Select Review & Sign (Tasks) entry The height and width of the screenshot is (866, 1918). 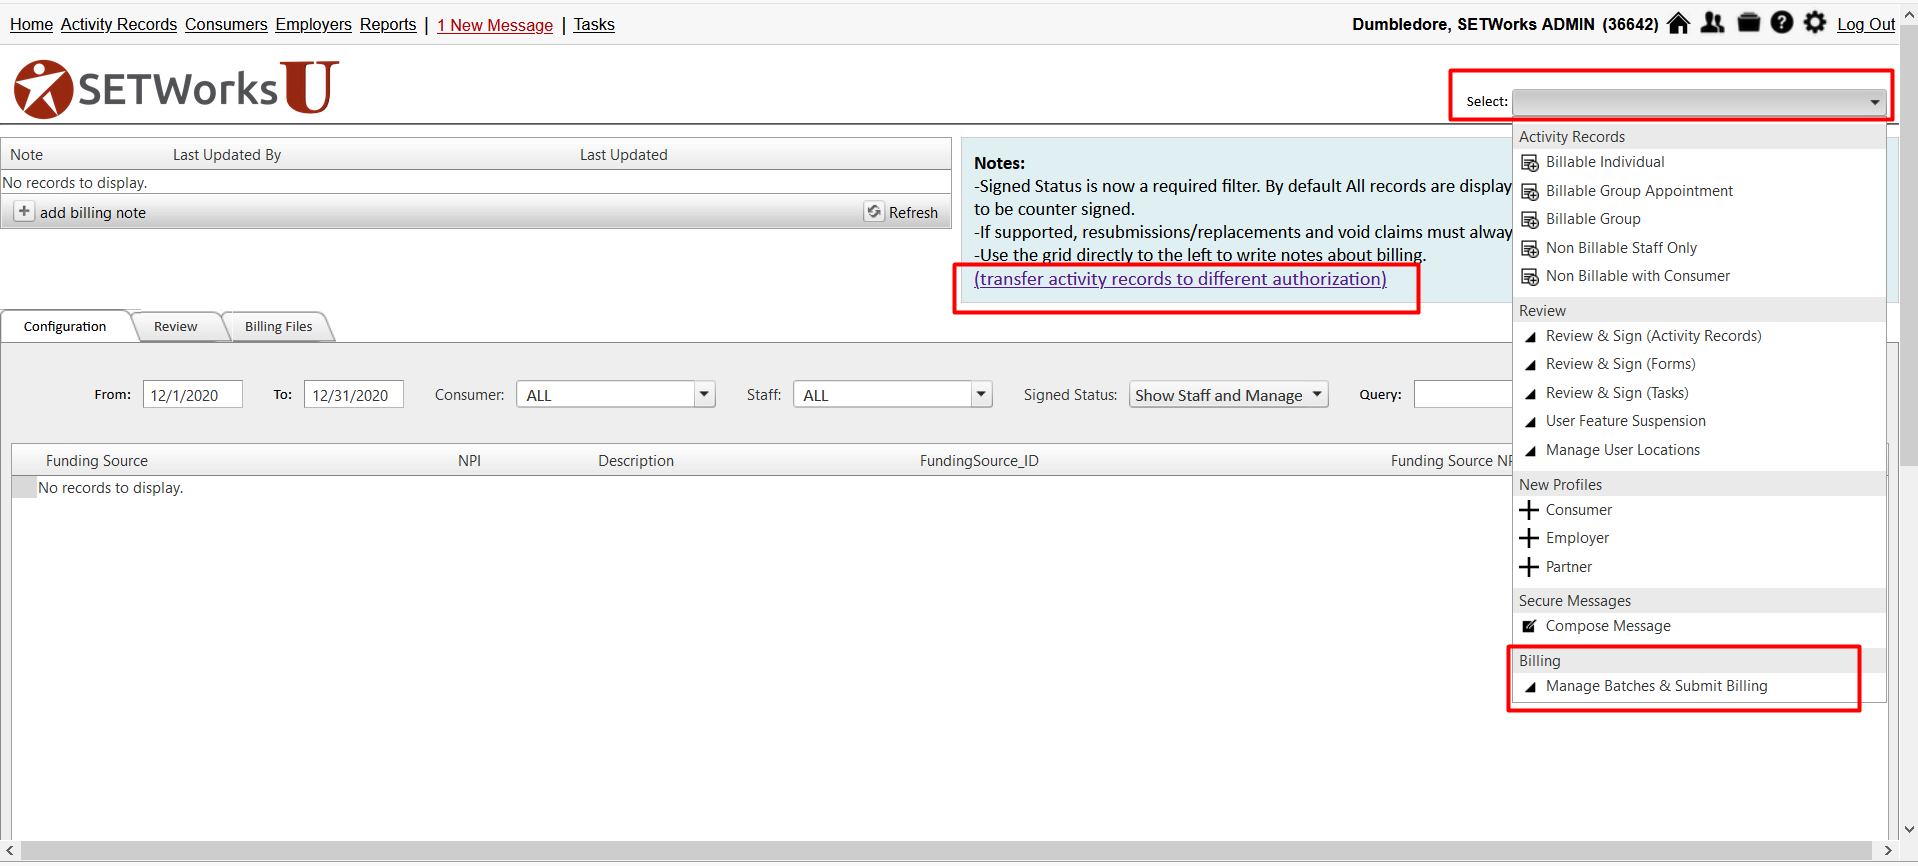1617,393
